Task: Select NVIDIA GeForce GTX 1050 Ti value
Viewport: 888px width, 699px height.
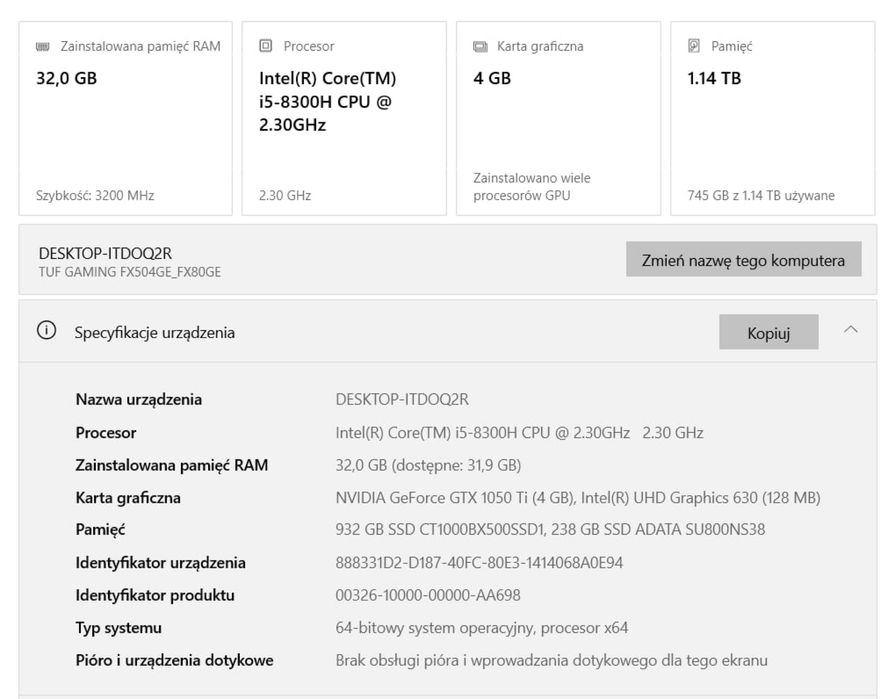Action: pyautogui.click(x=578, y=497)
